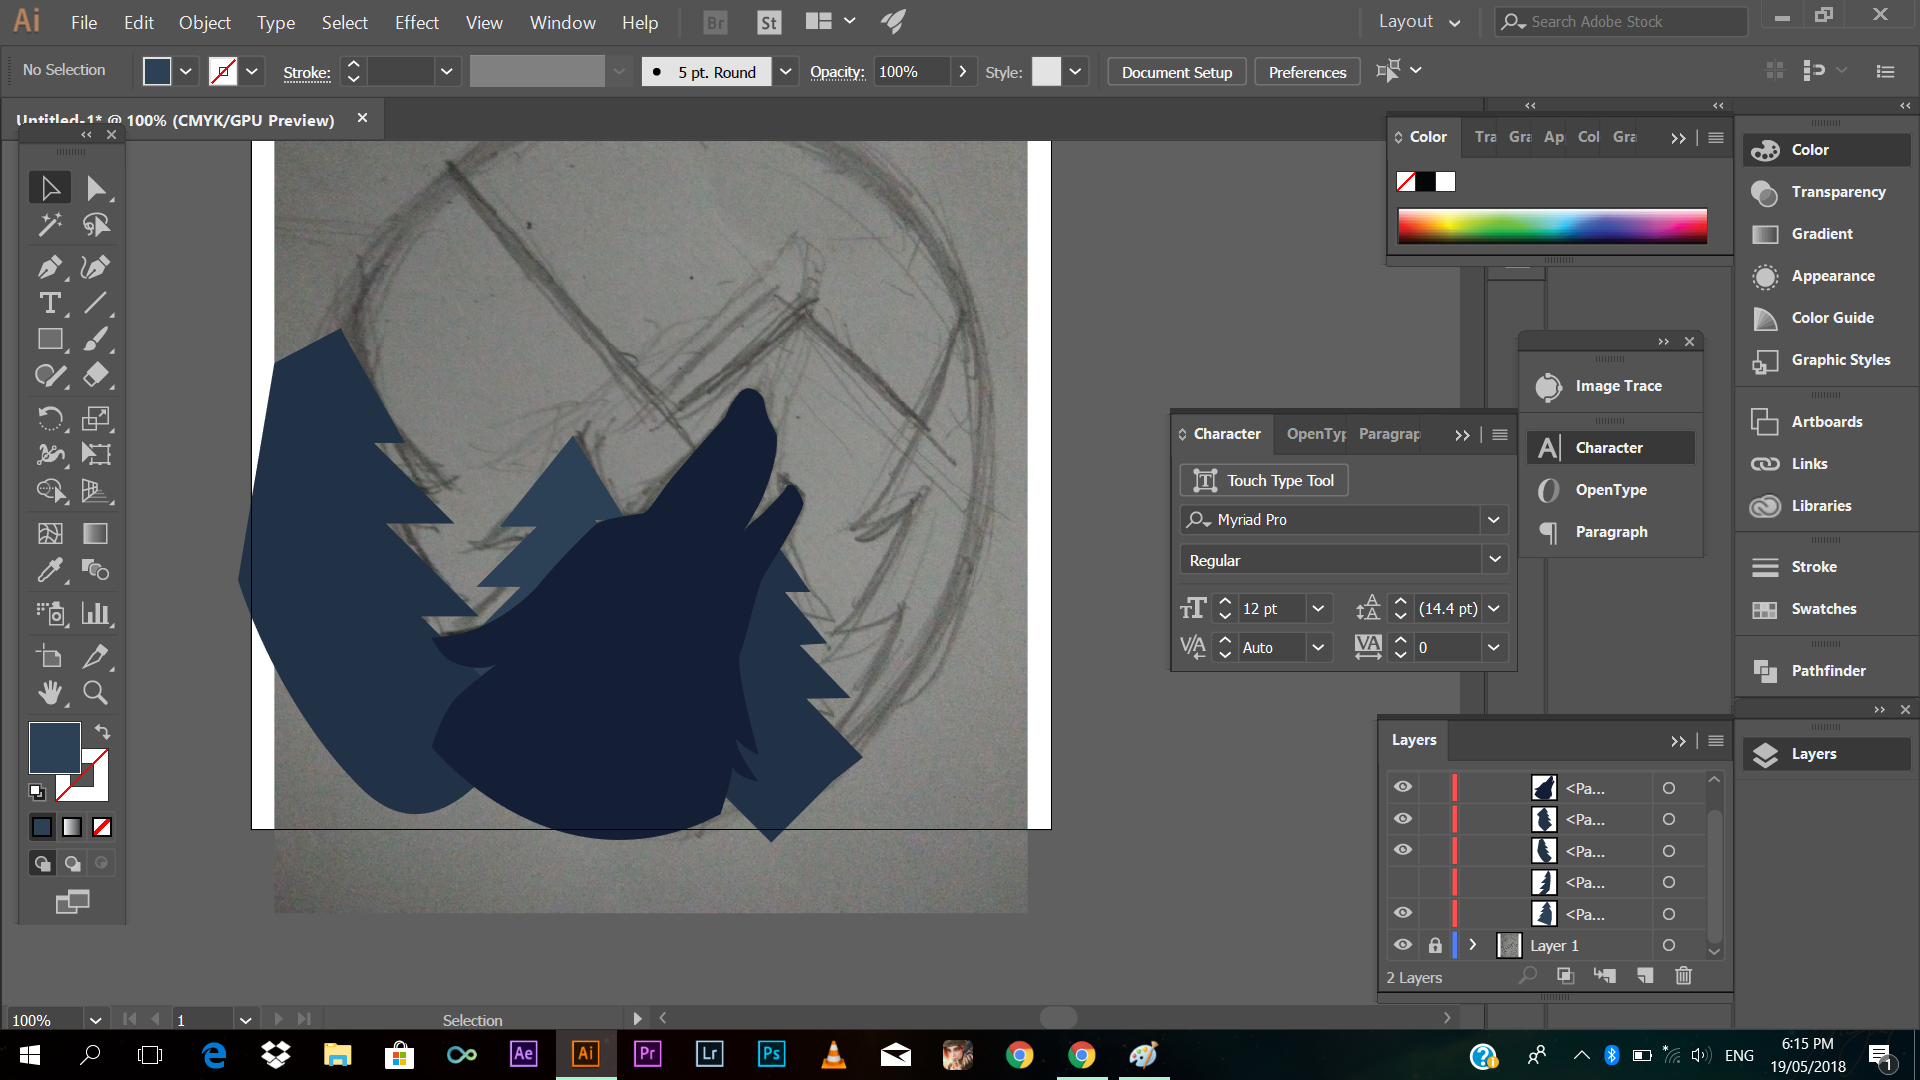
Task: Open the Image Trace panel
Action: [1610, 386]
